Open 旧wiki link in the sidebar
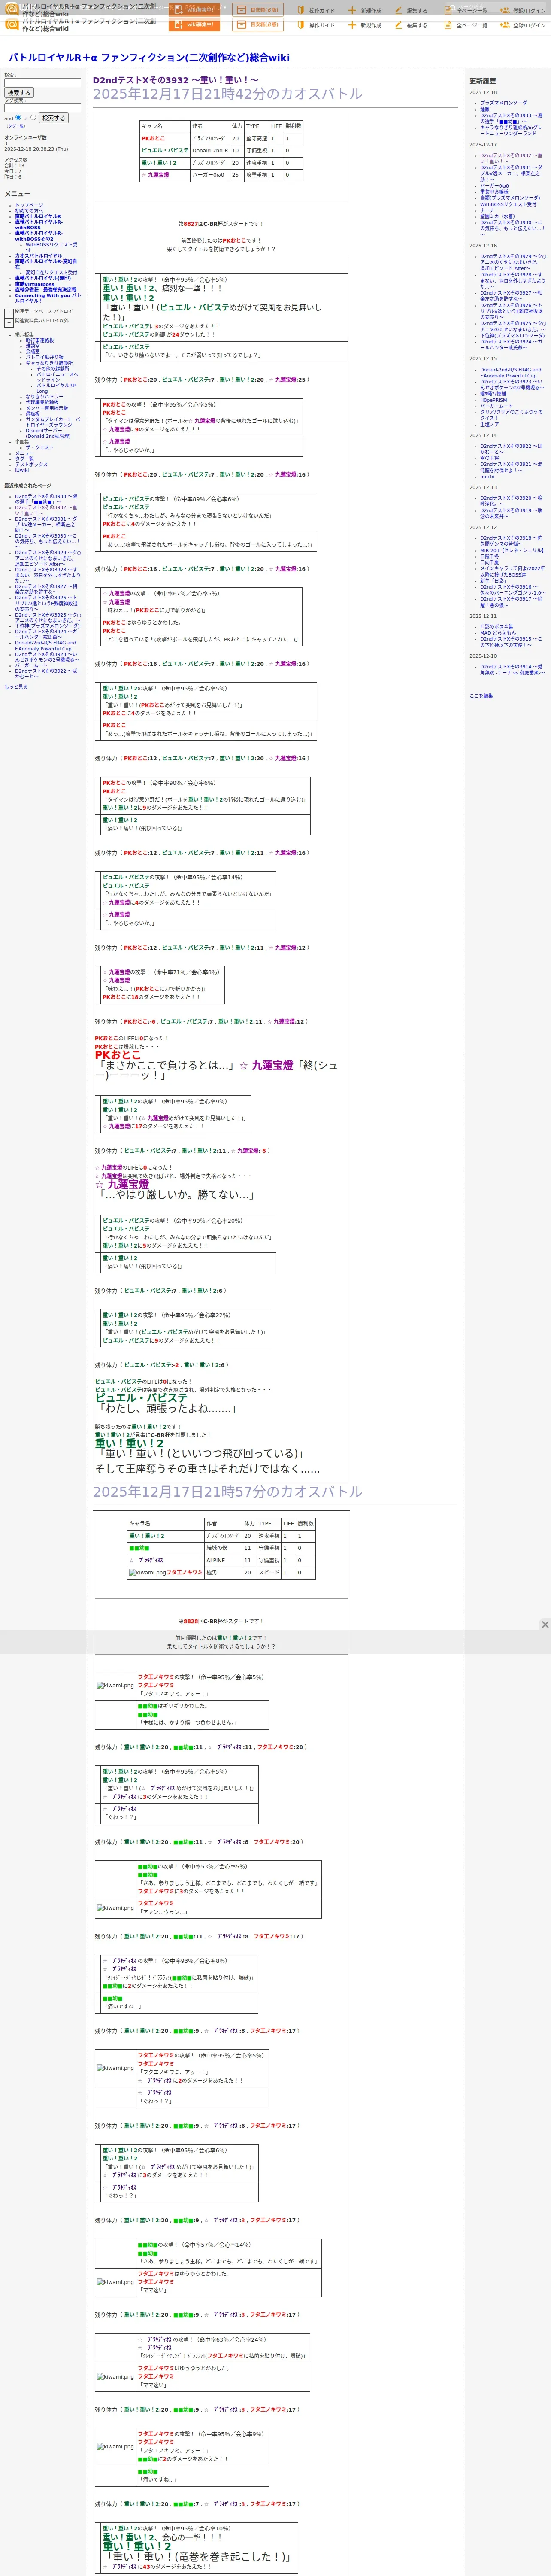Screen dimensions: 551x2576 click(22, 470)
